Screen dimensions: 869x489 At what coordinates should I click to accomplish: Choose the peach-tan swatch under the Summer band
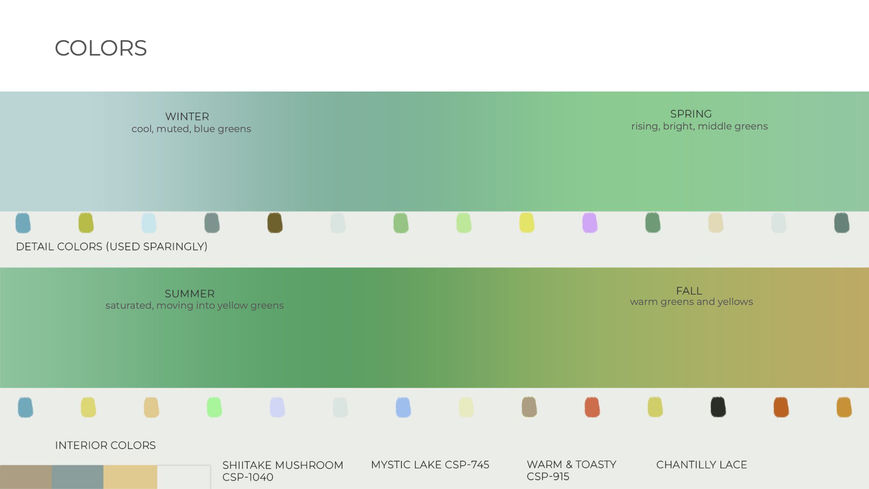(151, 408)
